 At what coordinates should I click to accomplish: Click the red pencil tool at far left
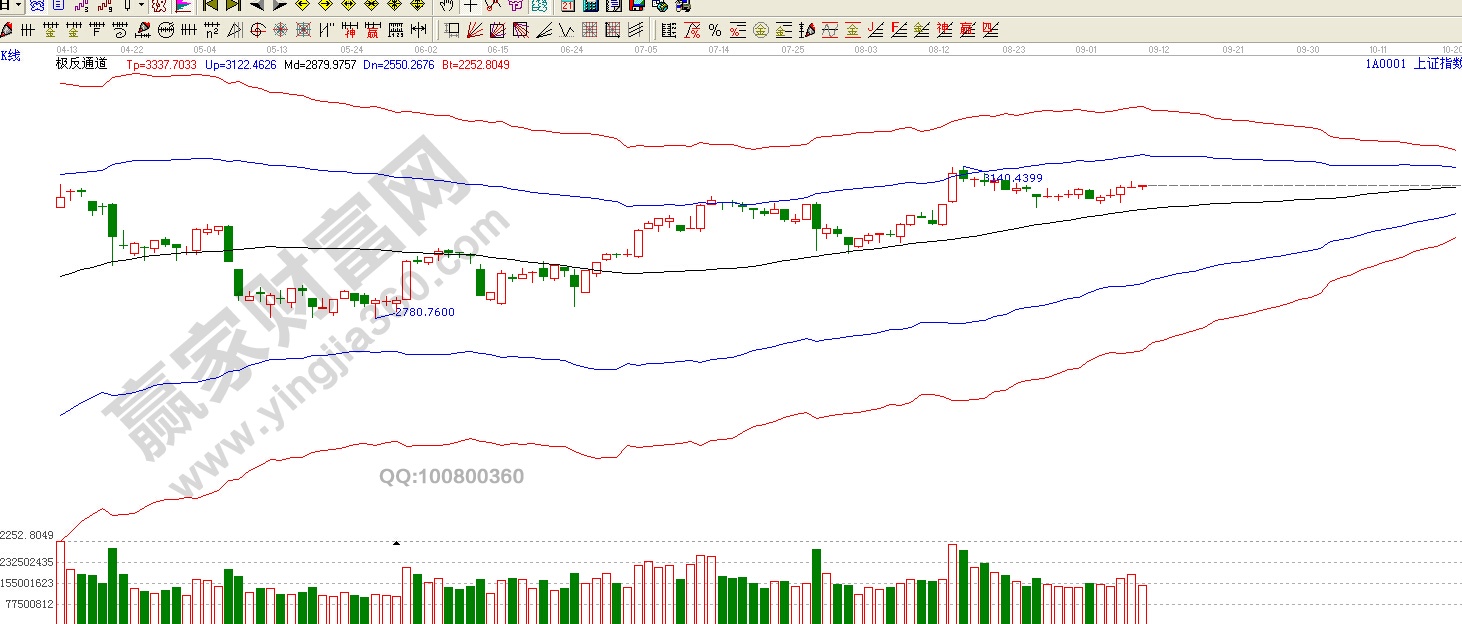click(x=6, y=30)
